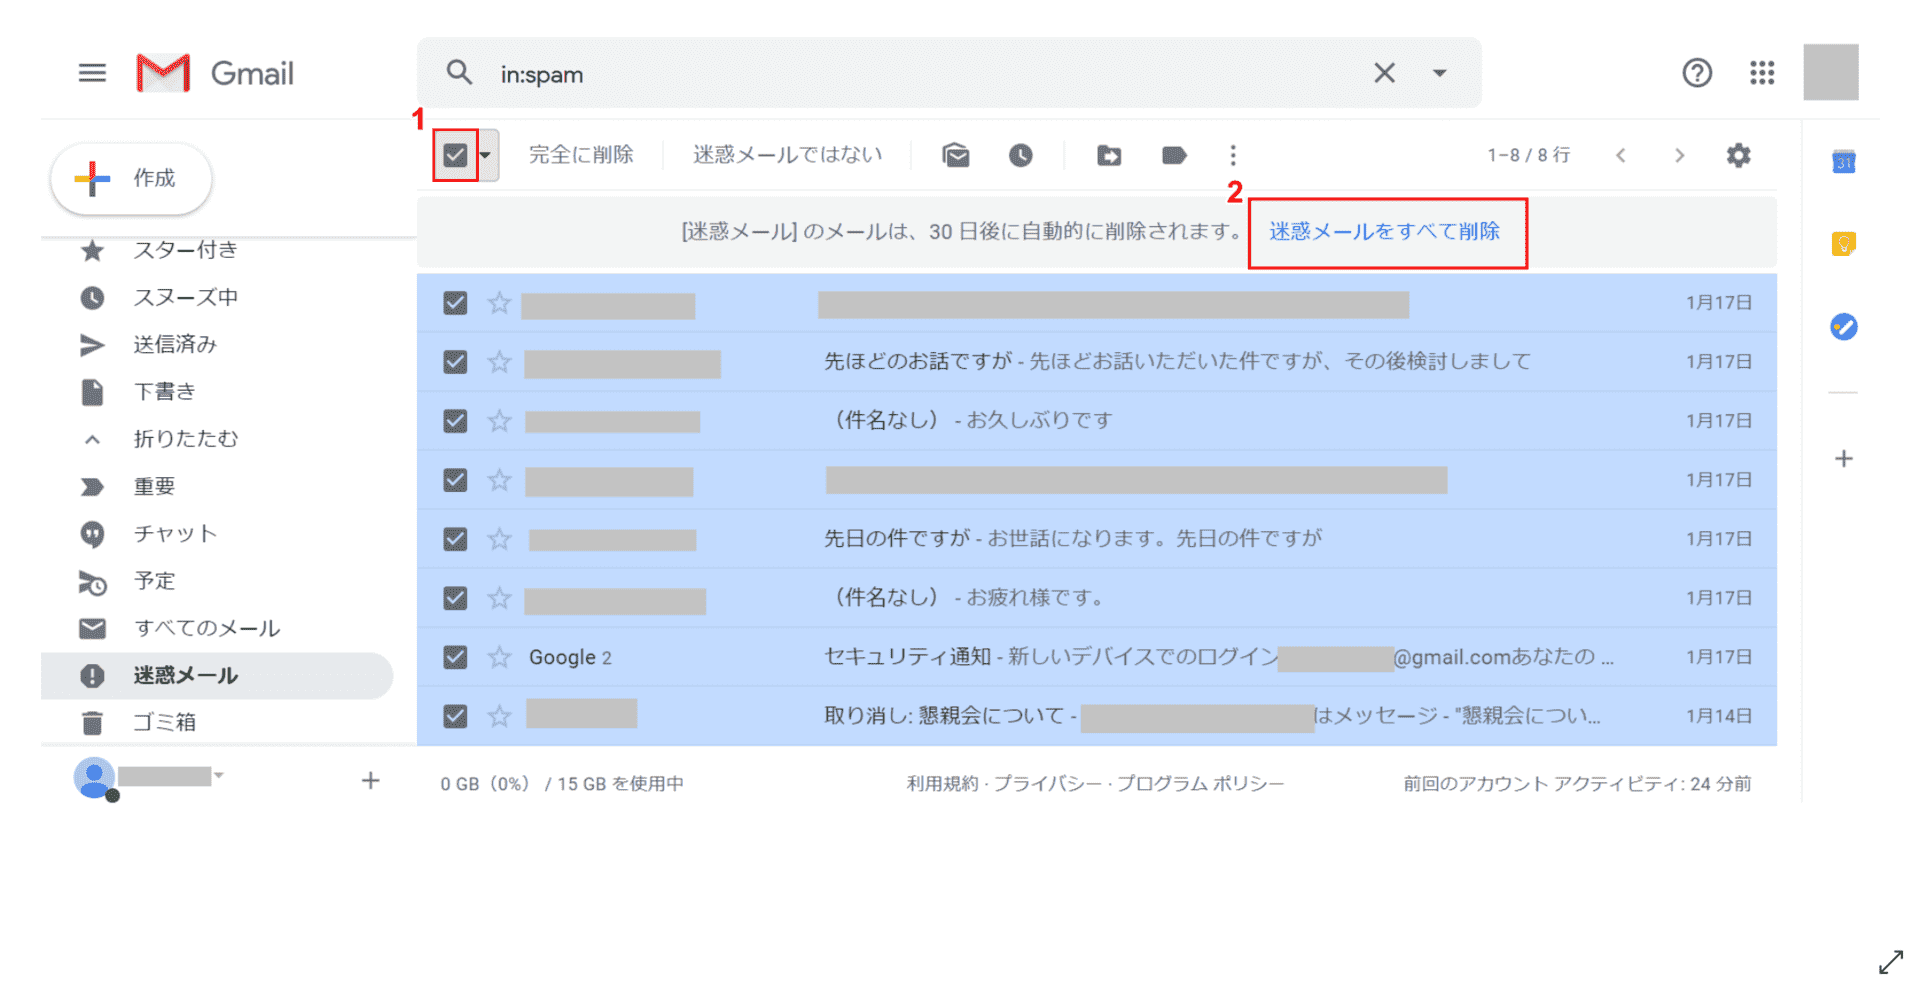Click the search magnifier icon

click(459, 72)
